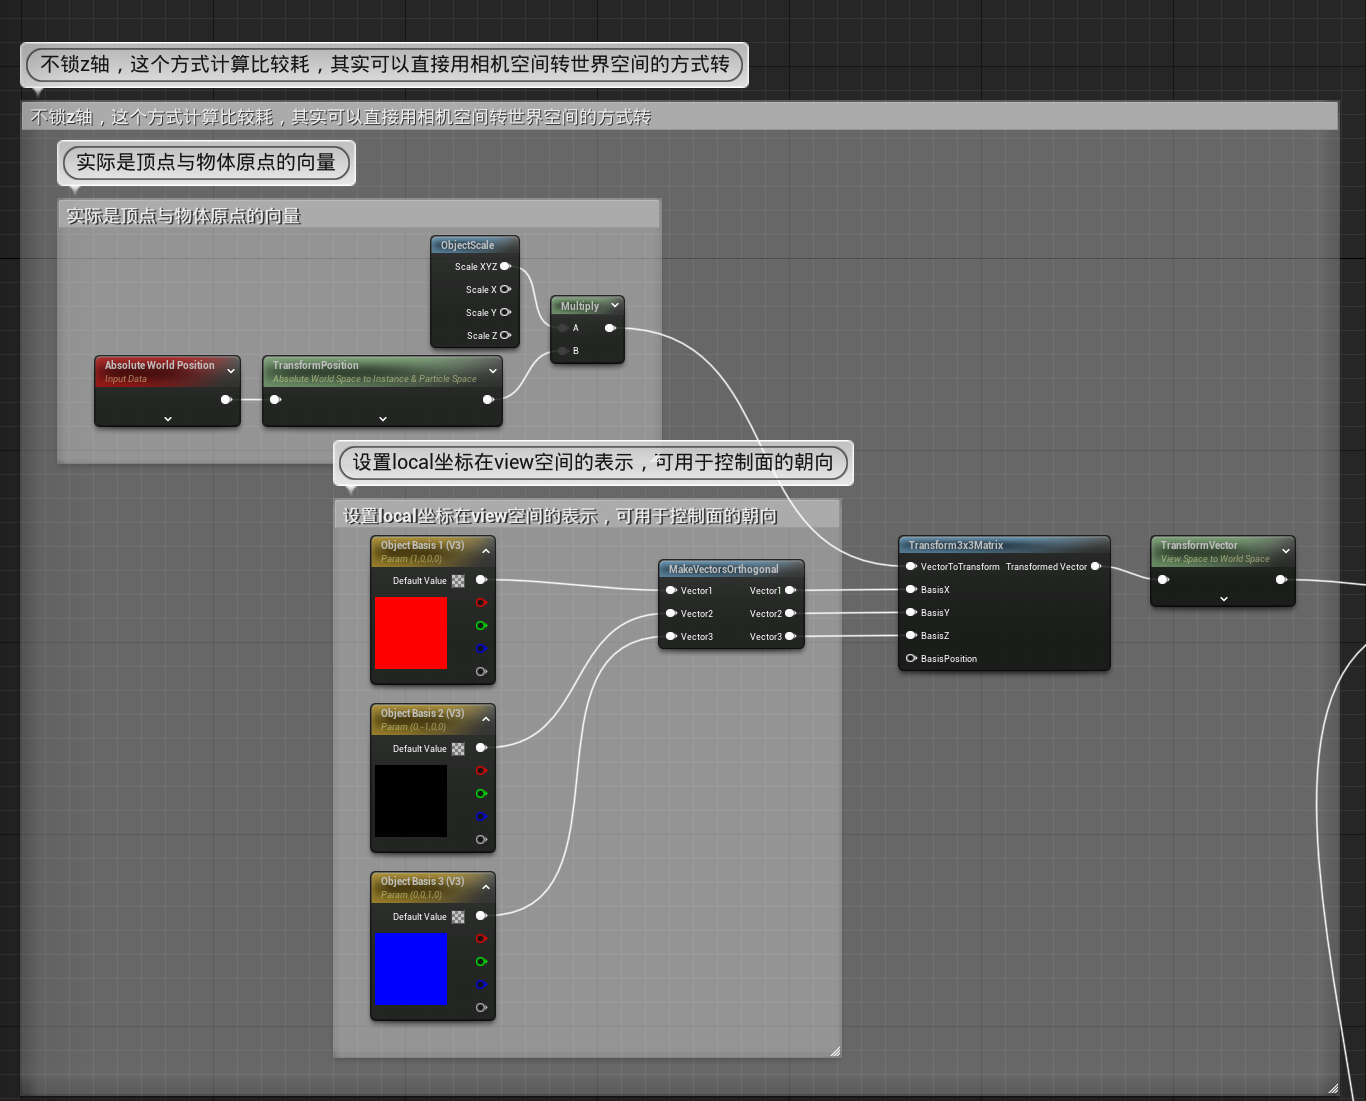This screenshot has width=1366, height=1101.
Task: Click the red R channel pin on Object Basis 1
Action: pyautogui.click(x=481, y=602)
